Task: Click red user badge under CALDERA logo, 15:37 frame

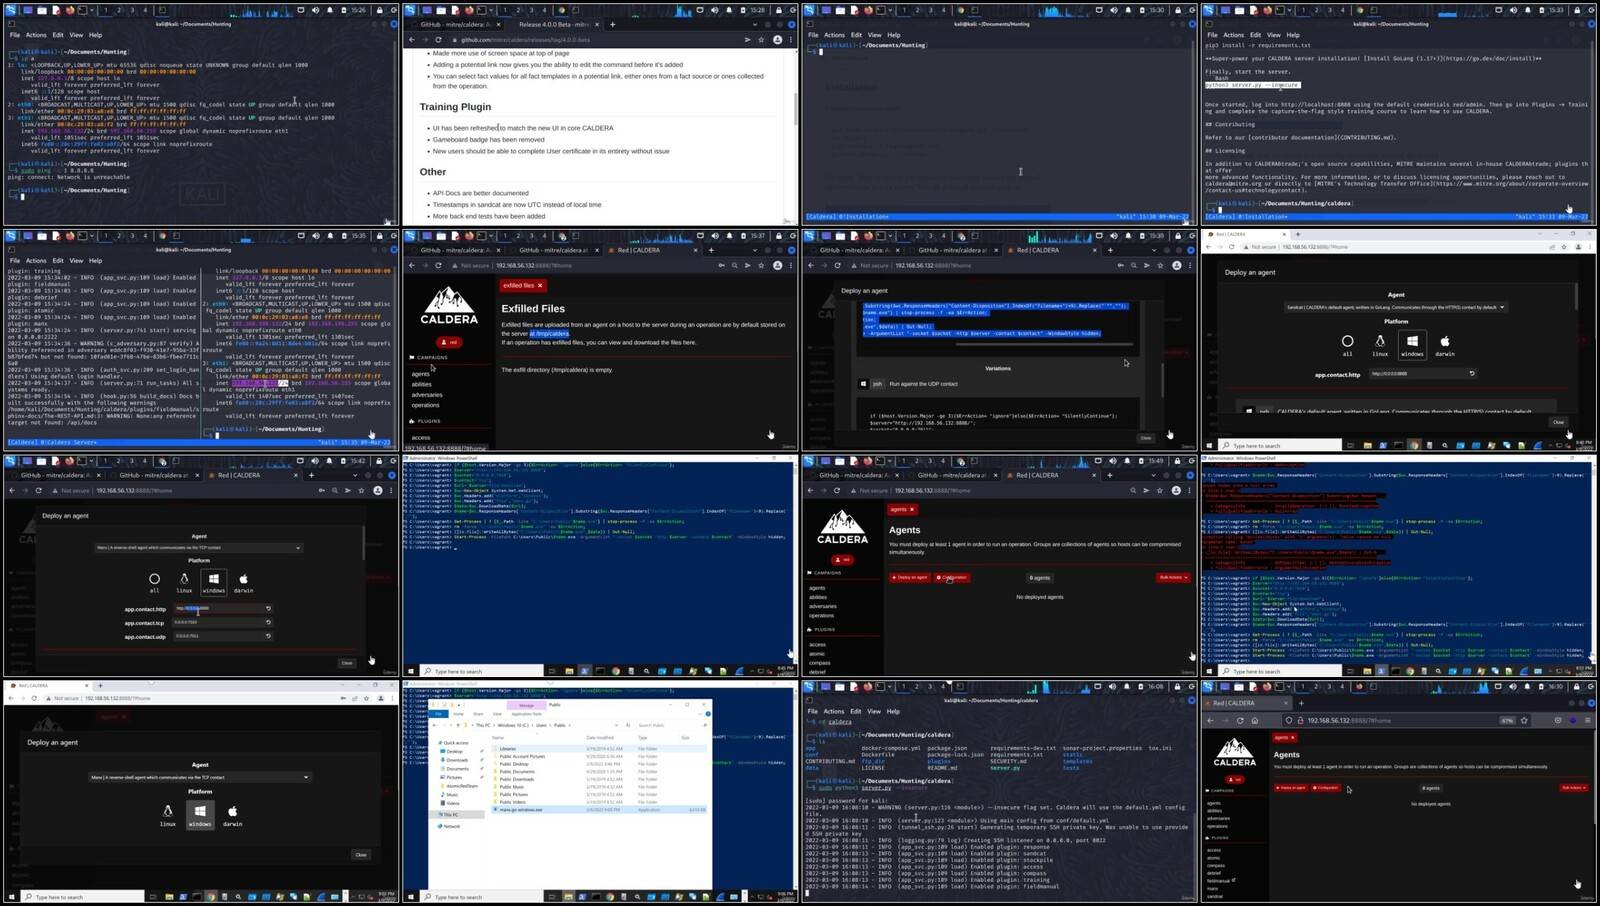Action: coord(449,342)
